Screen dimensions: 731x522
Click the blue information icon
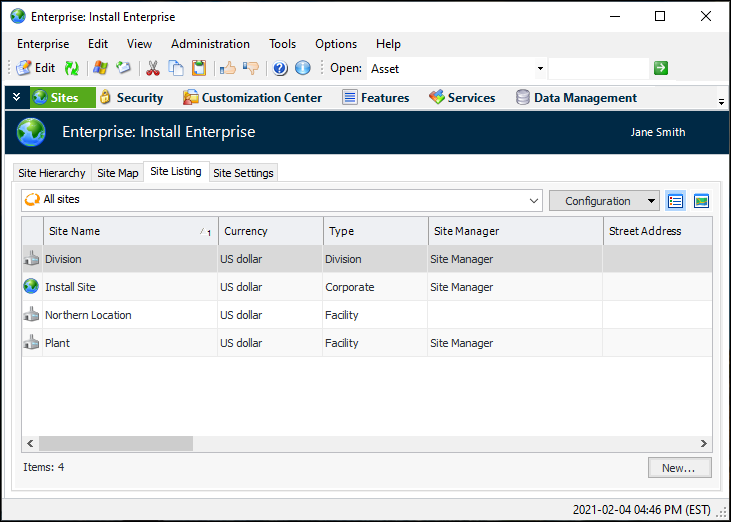[302, 68]
